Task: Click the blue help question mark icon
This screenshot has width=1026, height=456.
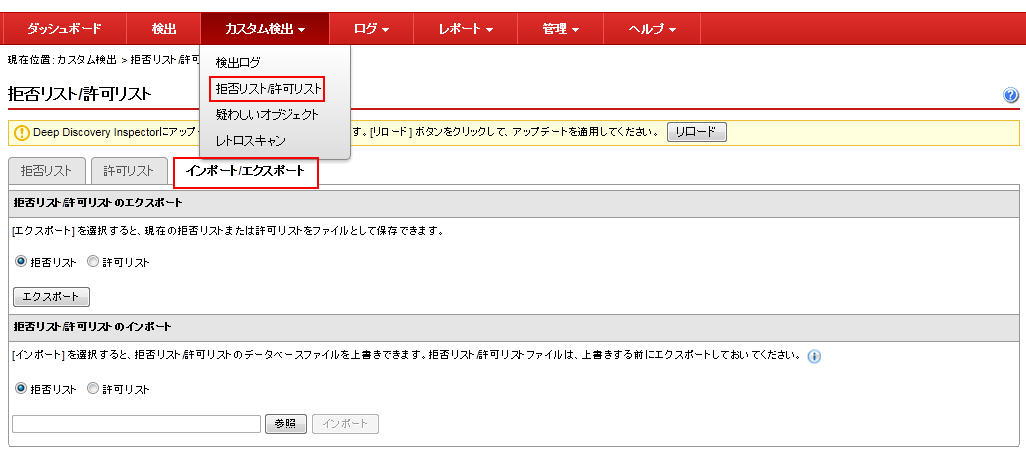Action: coord(1010,96)
